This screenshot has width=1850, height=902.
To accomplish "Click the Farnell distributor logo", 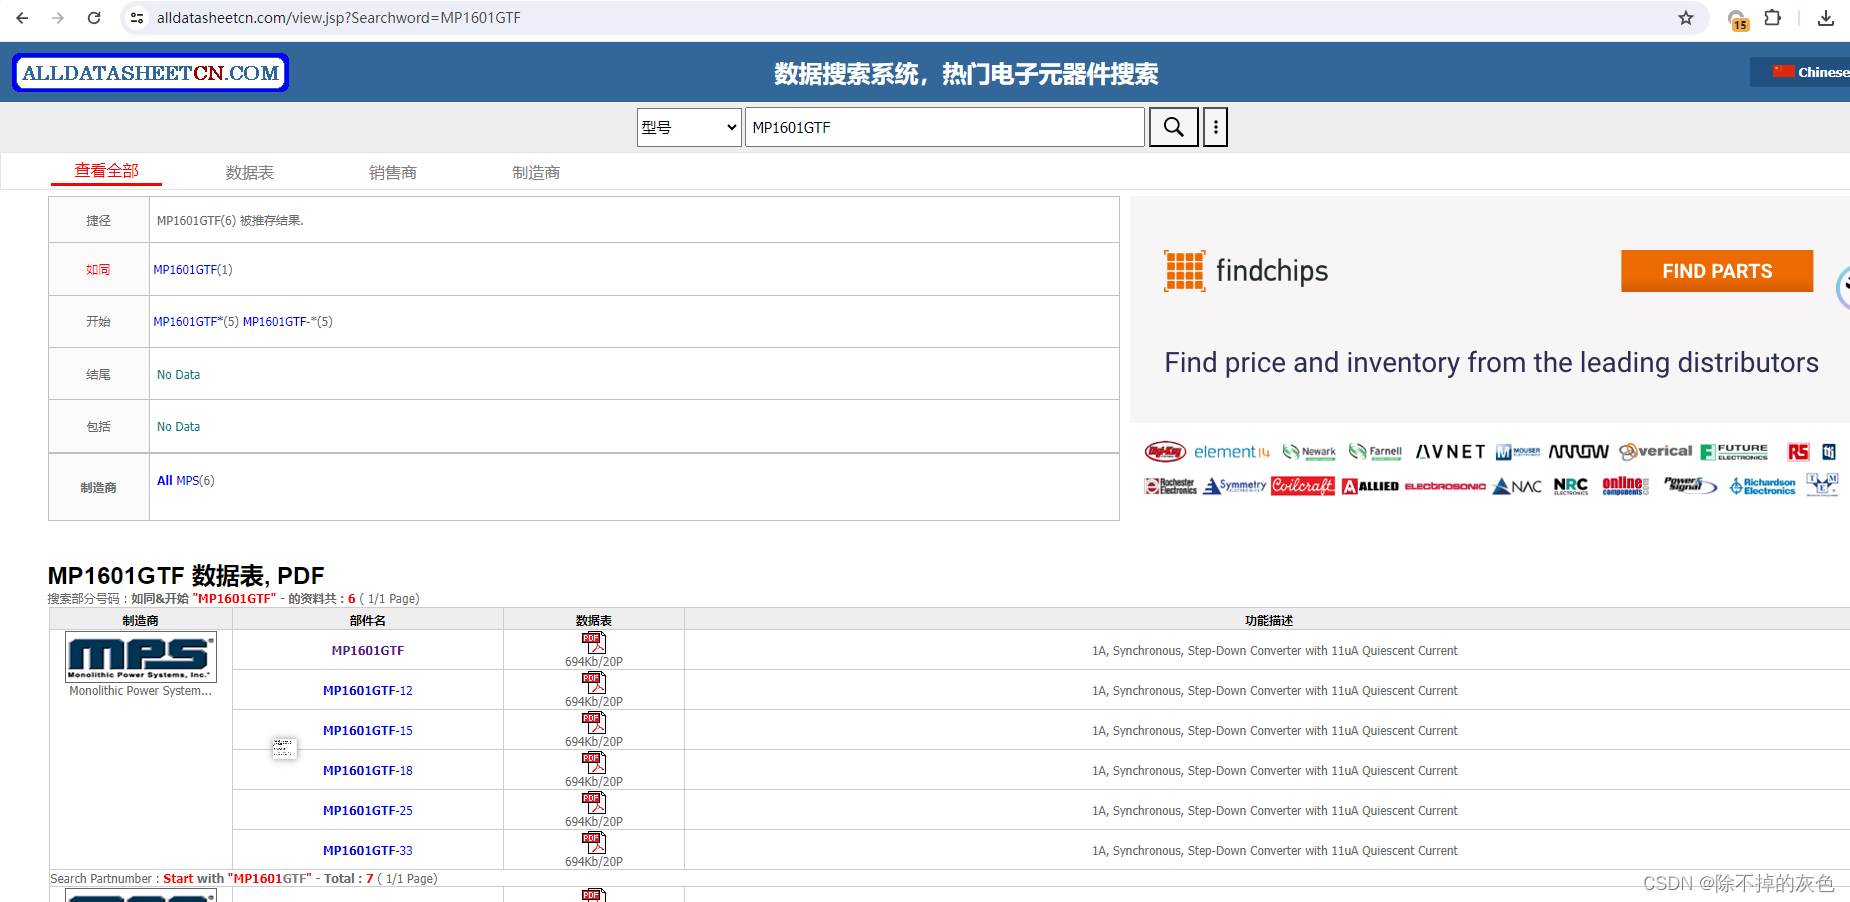I will coord(1375,452).
